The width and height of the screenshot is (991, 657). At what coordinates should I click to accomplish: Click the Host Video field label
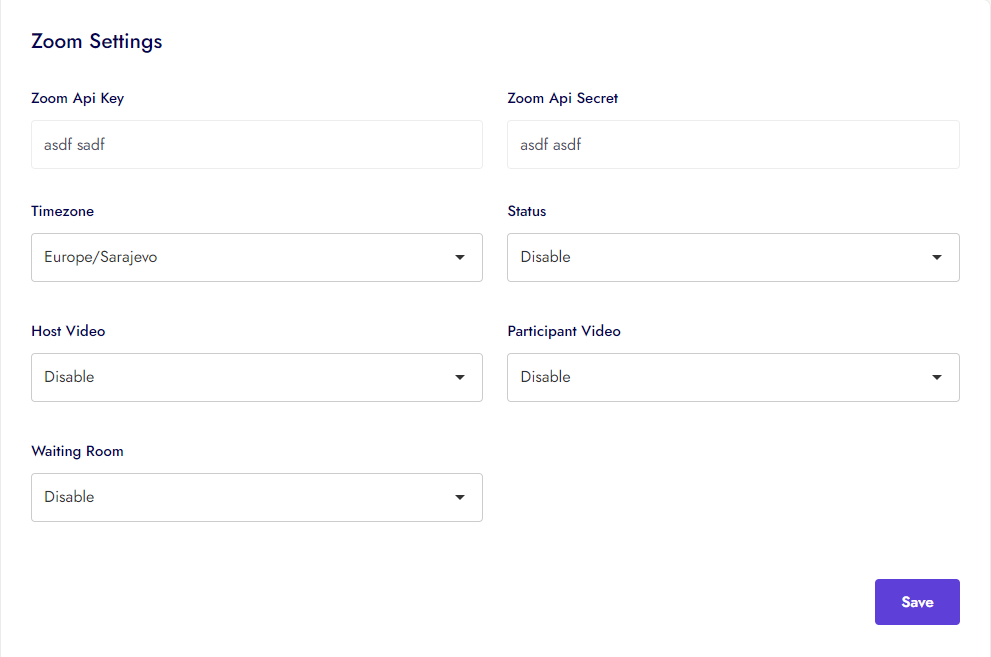point(68,331)
